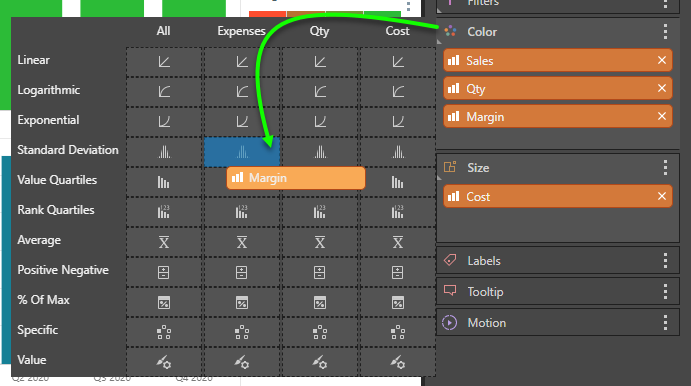Choose Value Quartiles icon in All column
The image size is (691, 386).
164,182
